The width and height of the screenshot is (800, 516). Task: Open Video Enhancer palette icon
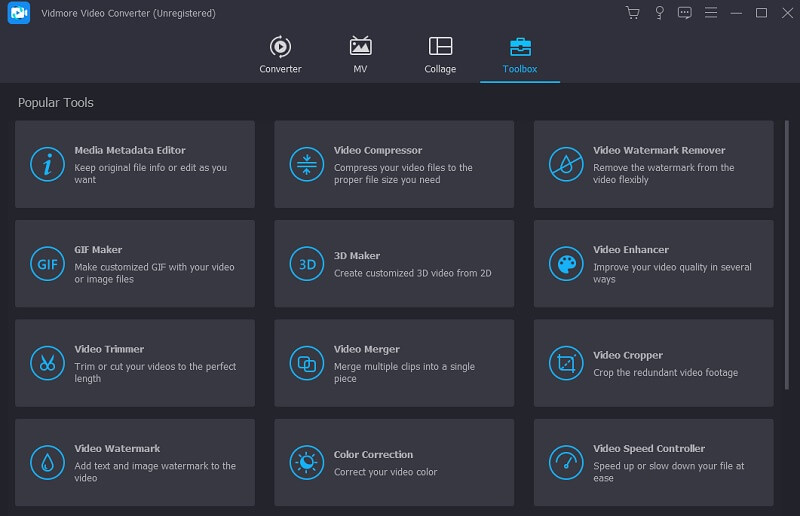coord(566,264)
